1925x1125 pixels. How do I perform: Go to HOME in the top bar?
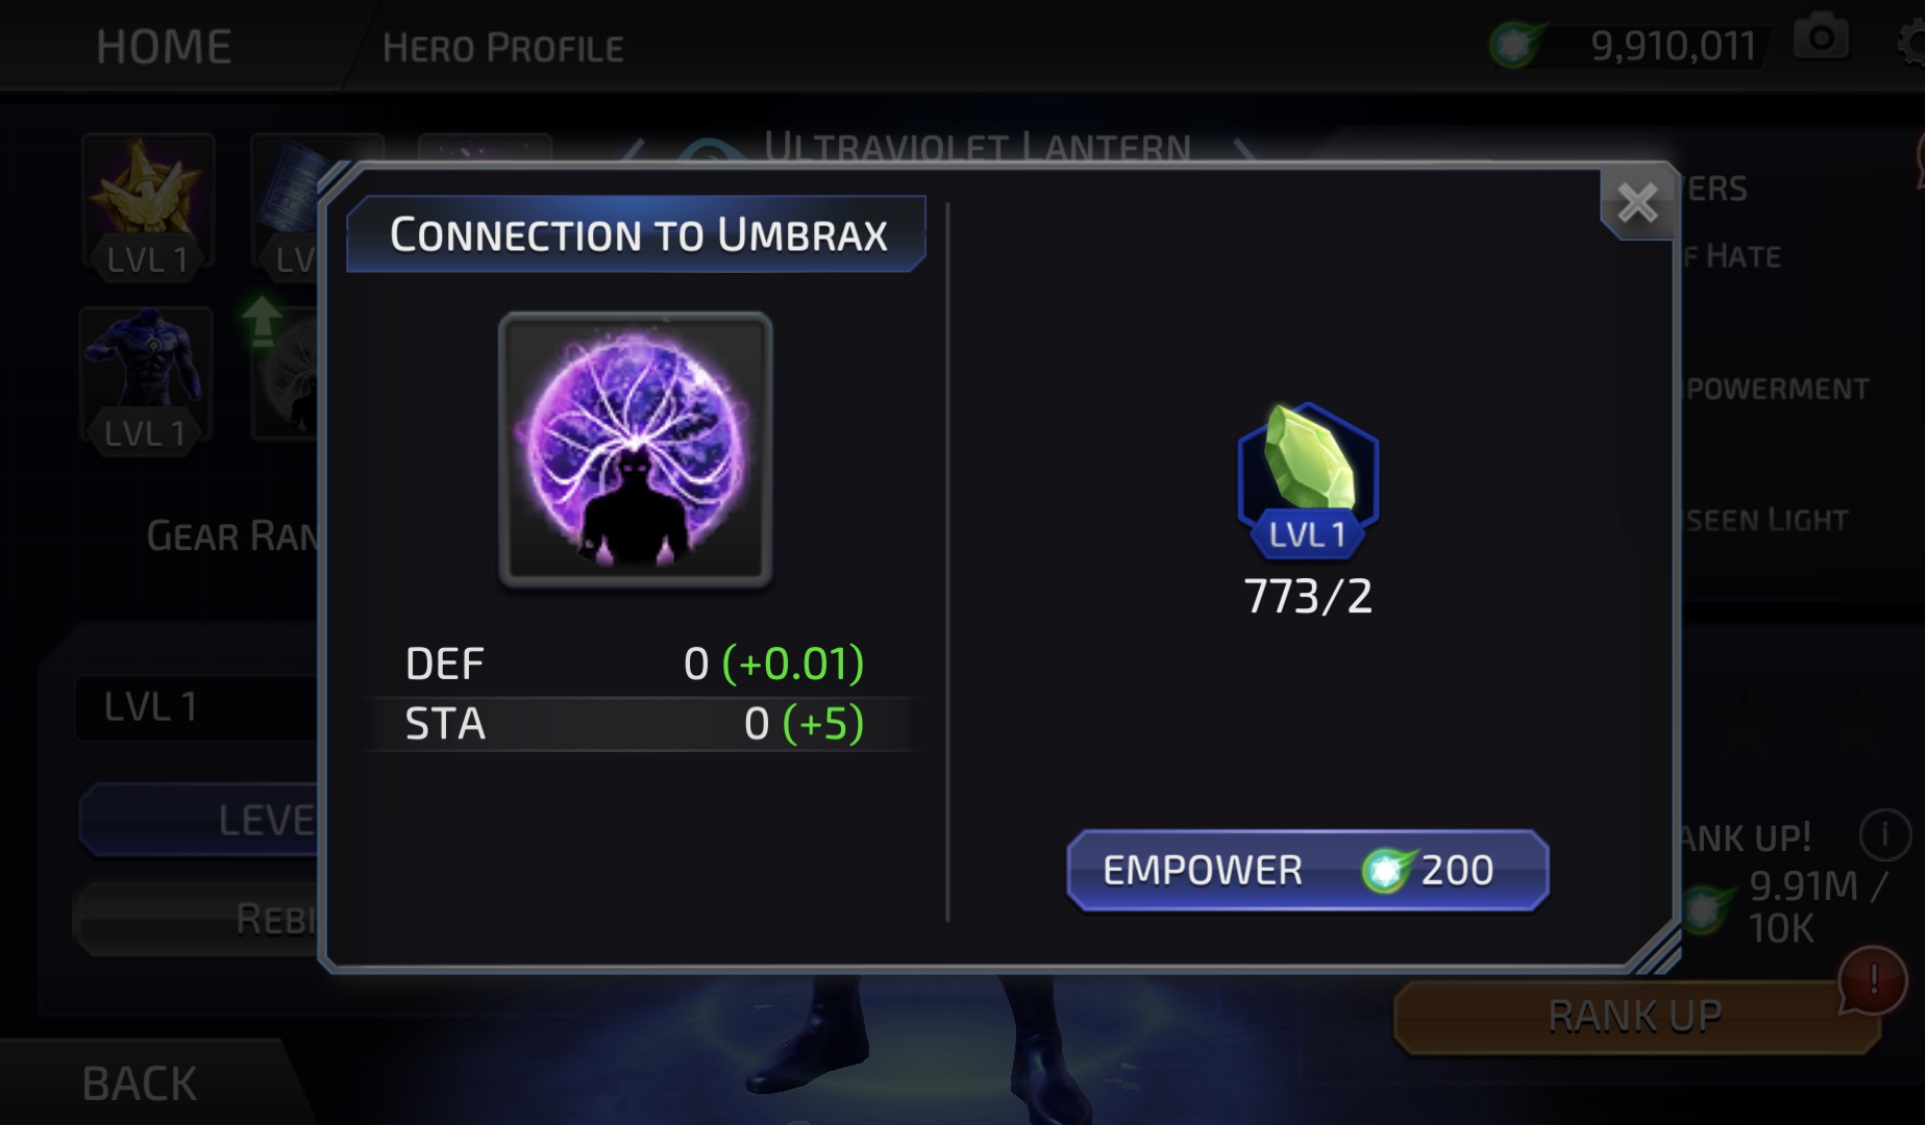pos(164,47)
